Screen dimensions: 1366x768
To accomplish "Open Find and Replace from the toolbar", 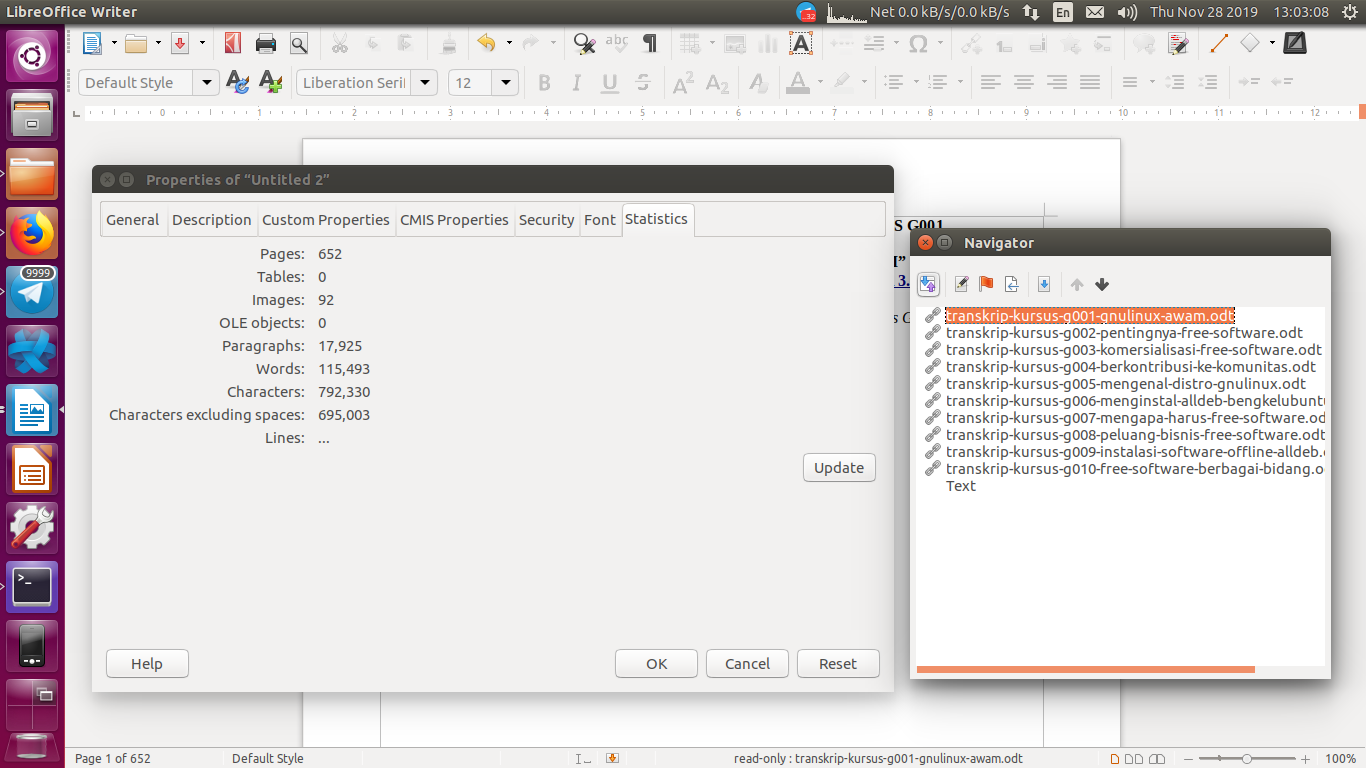I will pos(583,44).
